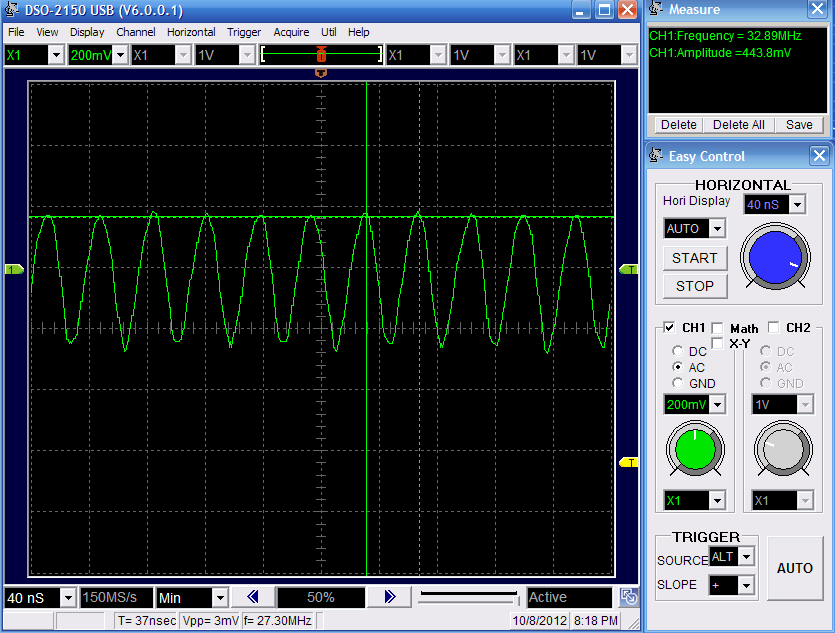The width and height of the screenshot is (835, 633).
Task: Select GND coupling for CH1
Action: 679,383
